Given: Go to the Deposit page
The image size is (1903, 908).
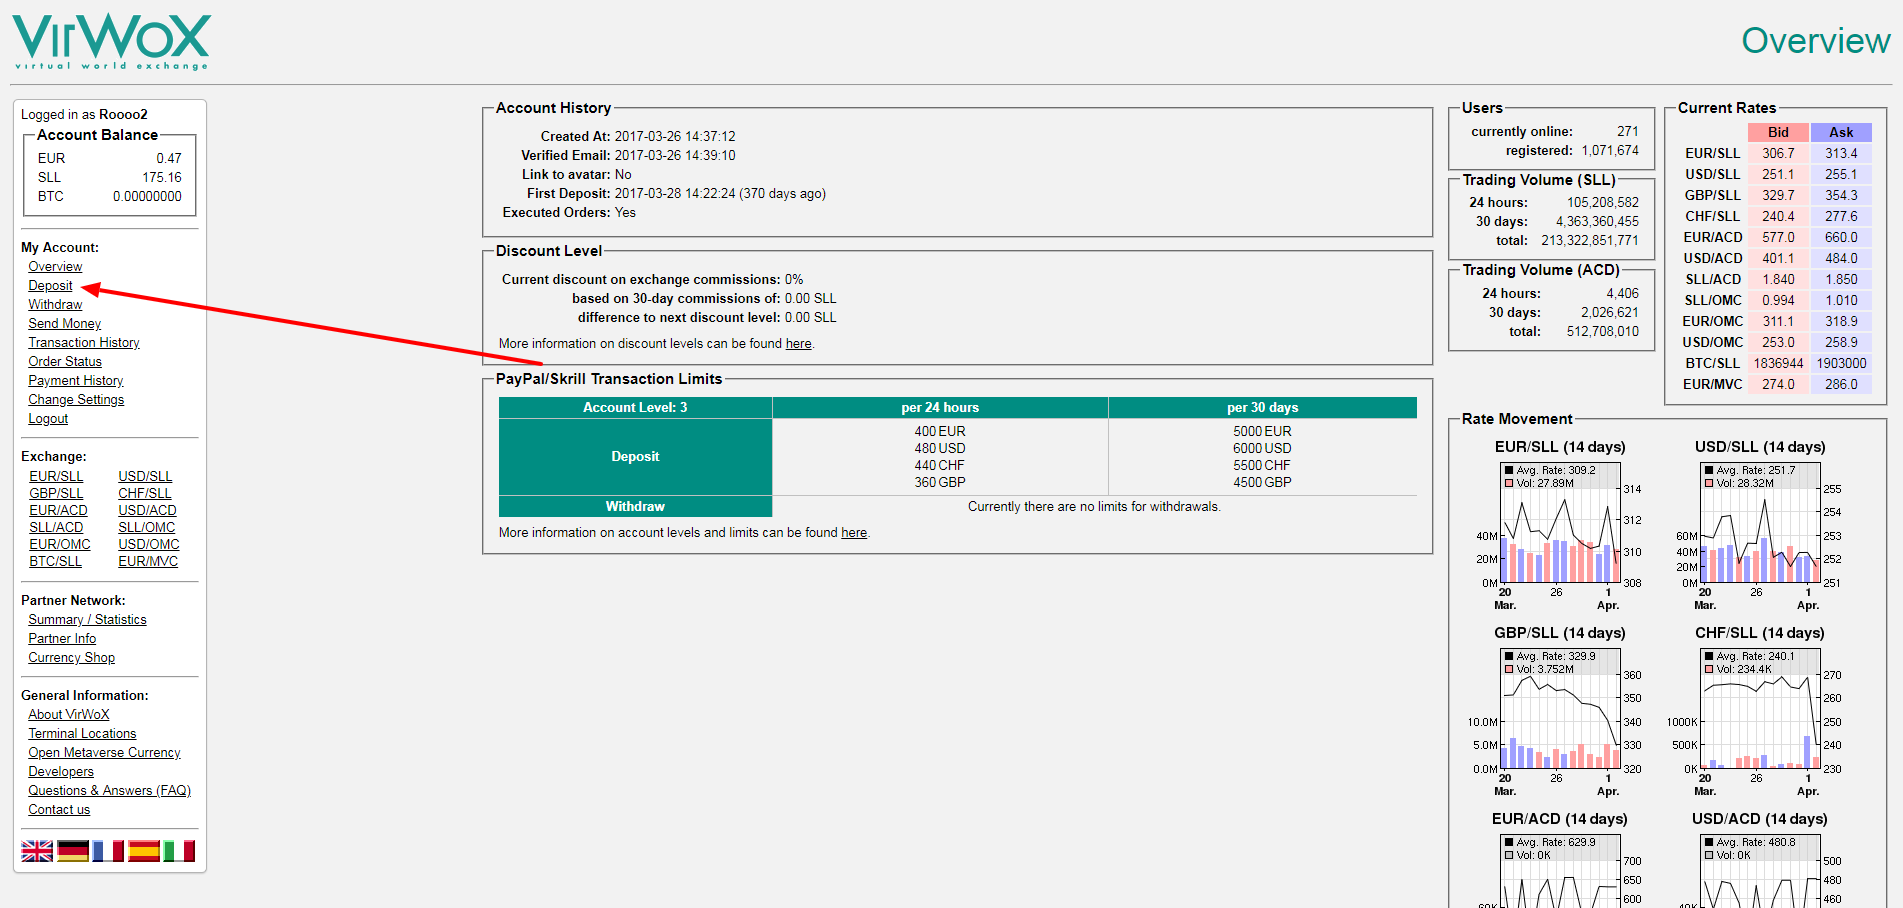Looking at the screenshot, I should point(50,286).
